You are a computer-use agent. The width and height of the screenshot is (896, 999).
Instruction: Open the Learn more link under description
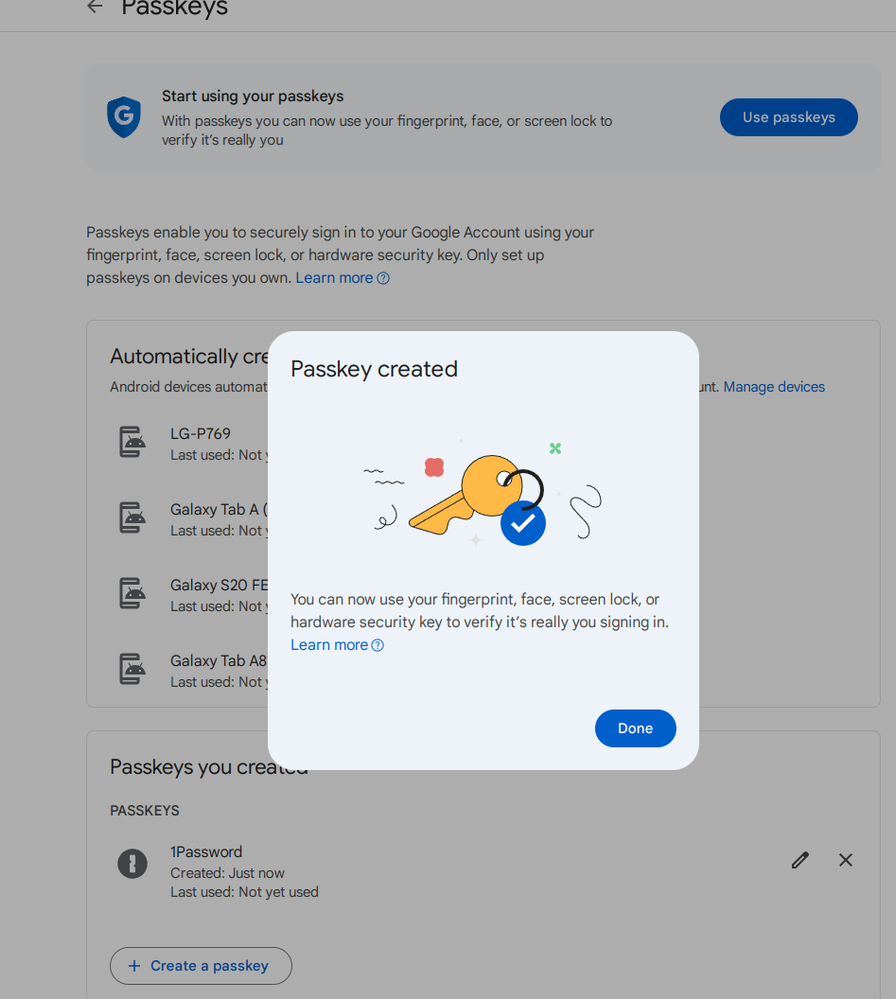click(334, 278)
